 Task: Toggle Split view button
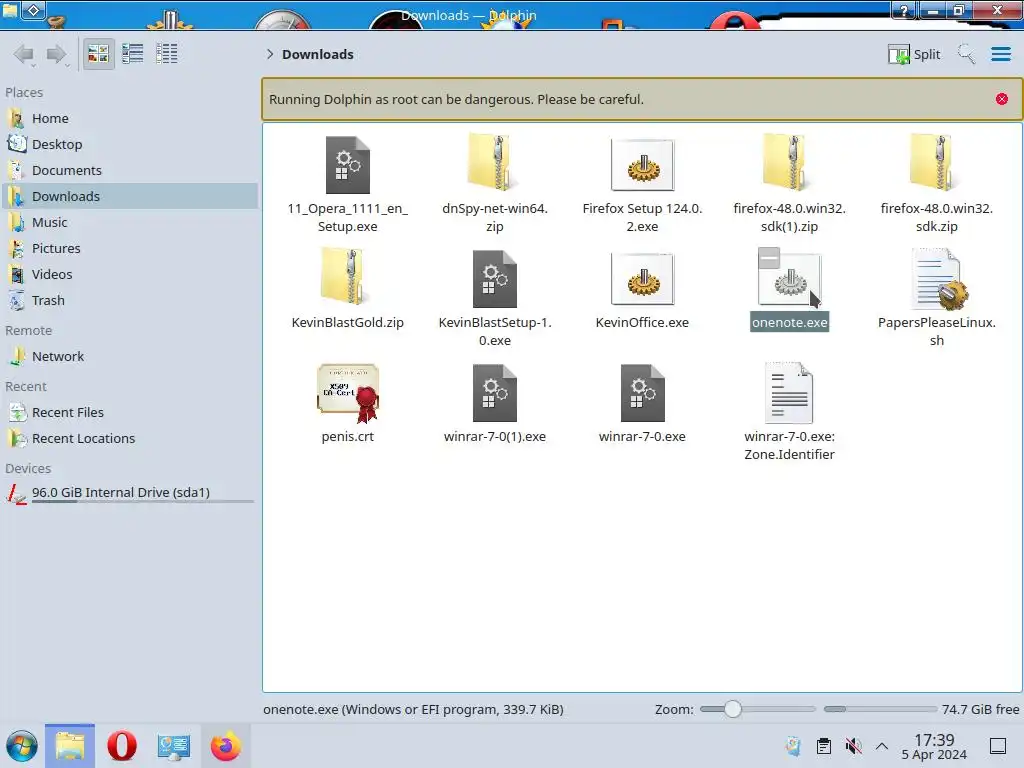pyautogui.click(x=914, y=54)
